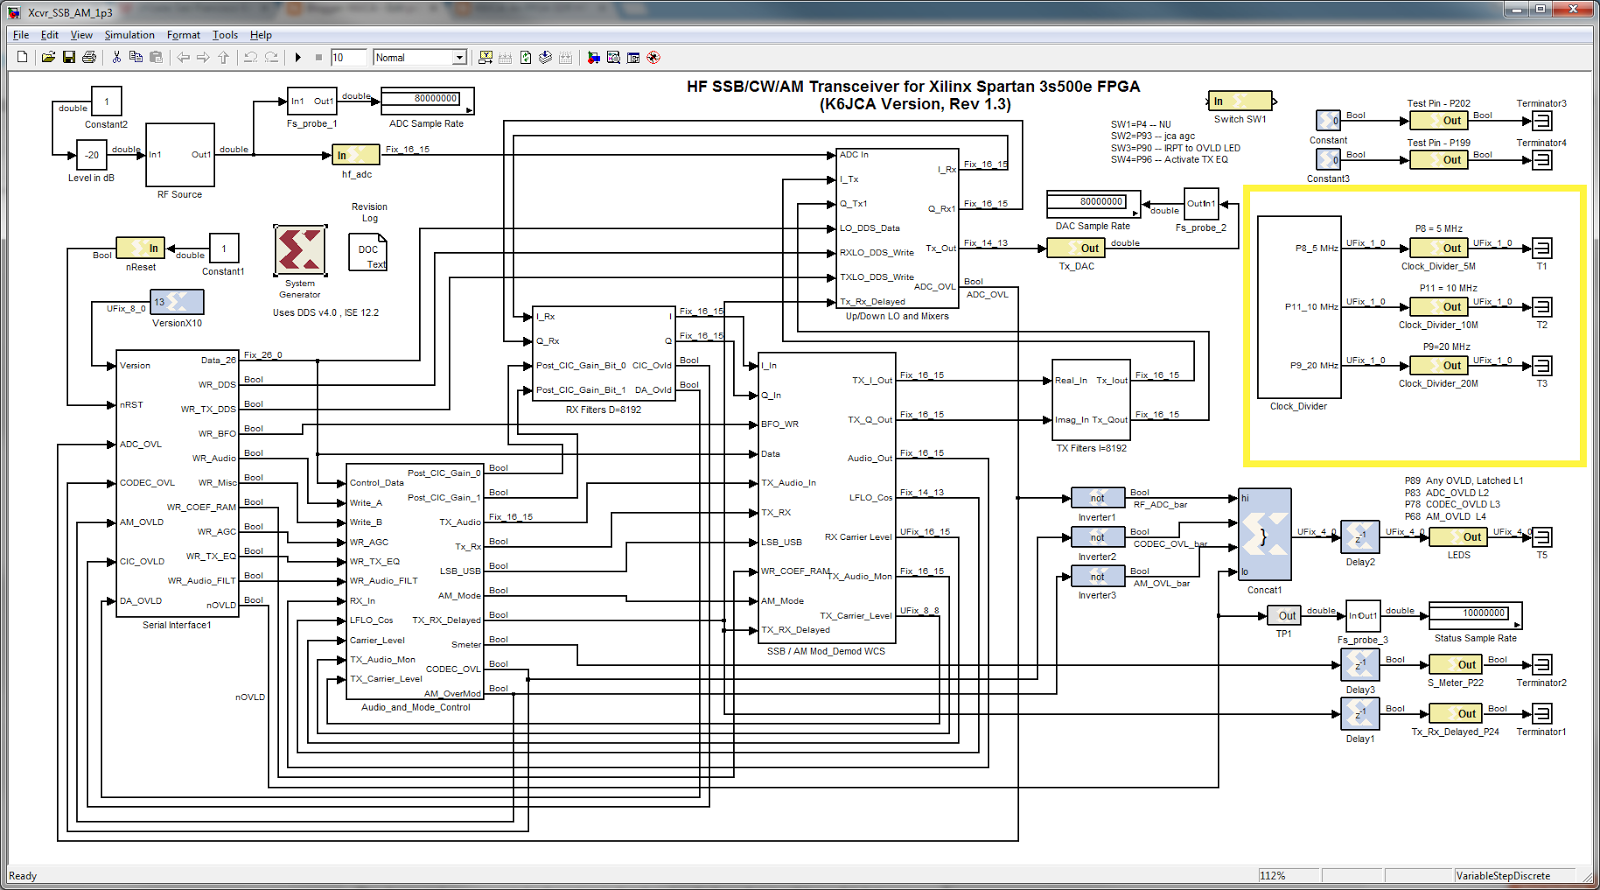Click the Status Sample Rate display block
Image resolution: width=1600 pixels, height=890 pixels.
coord(1475,614)
